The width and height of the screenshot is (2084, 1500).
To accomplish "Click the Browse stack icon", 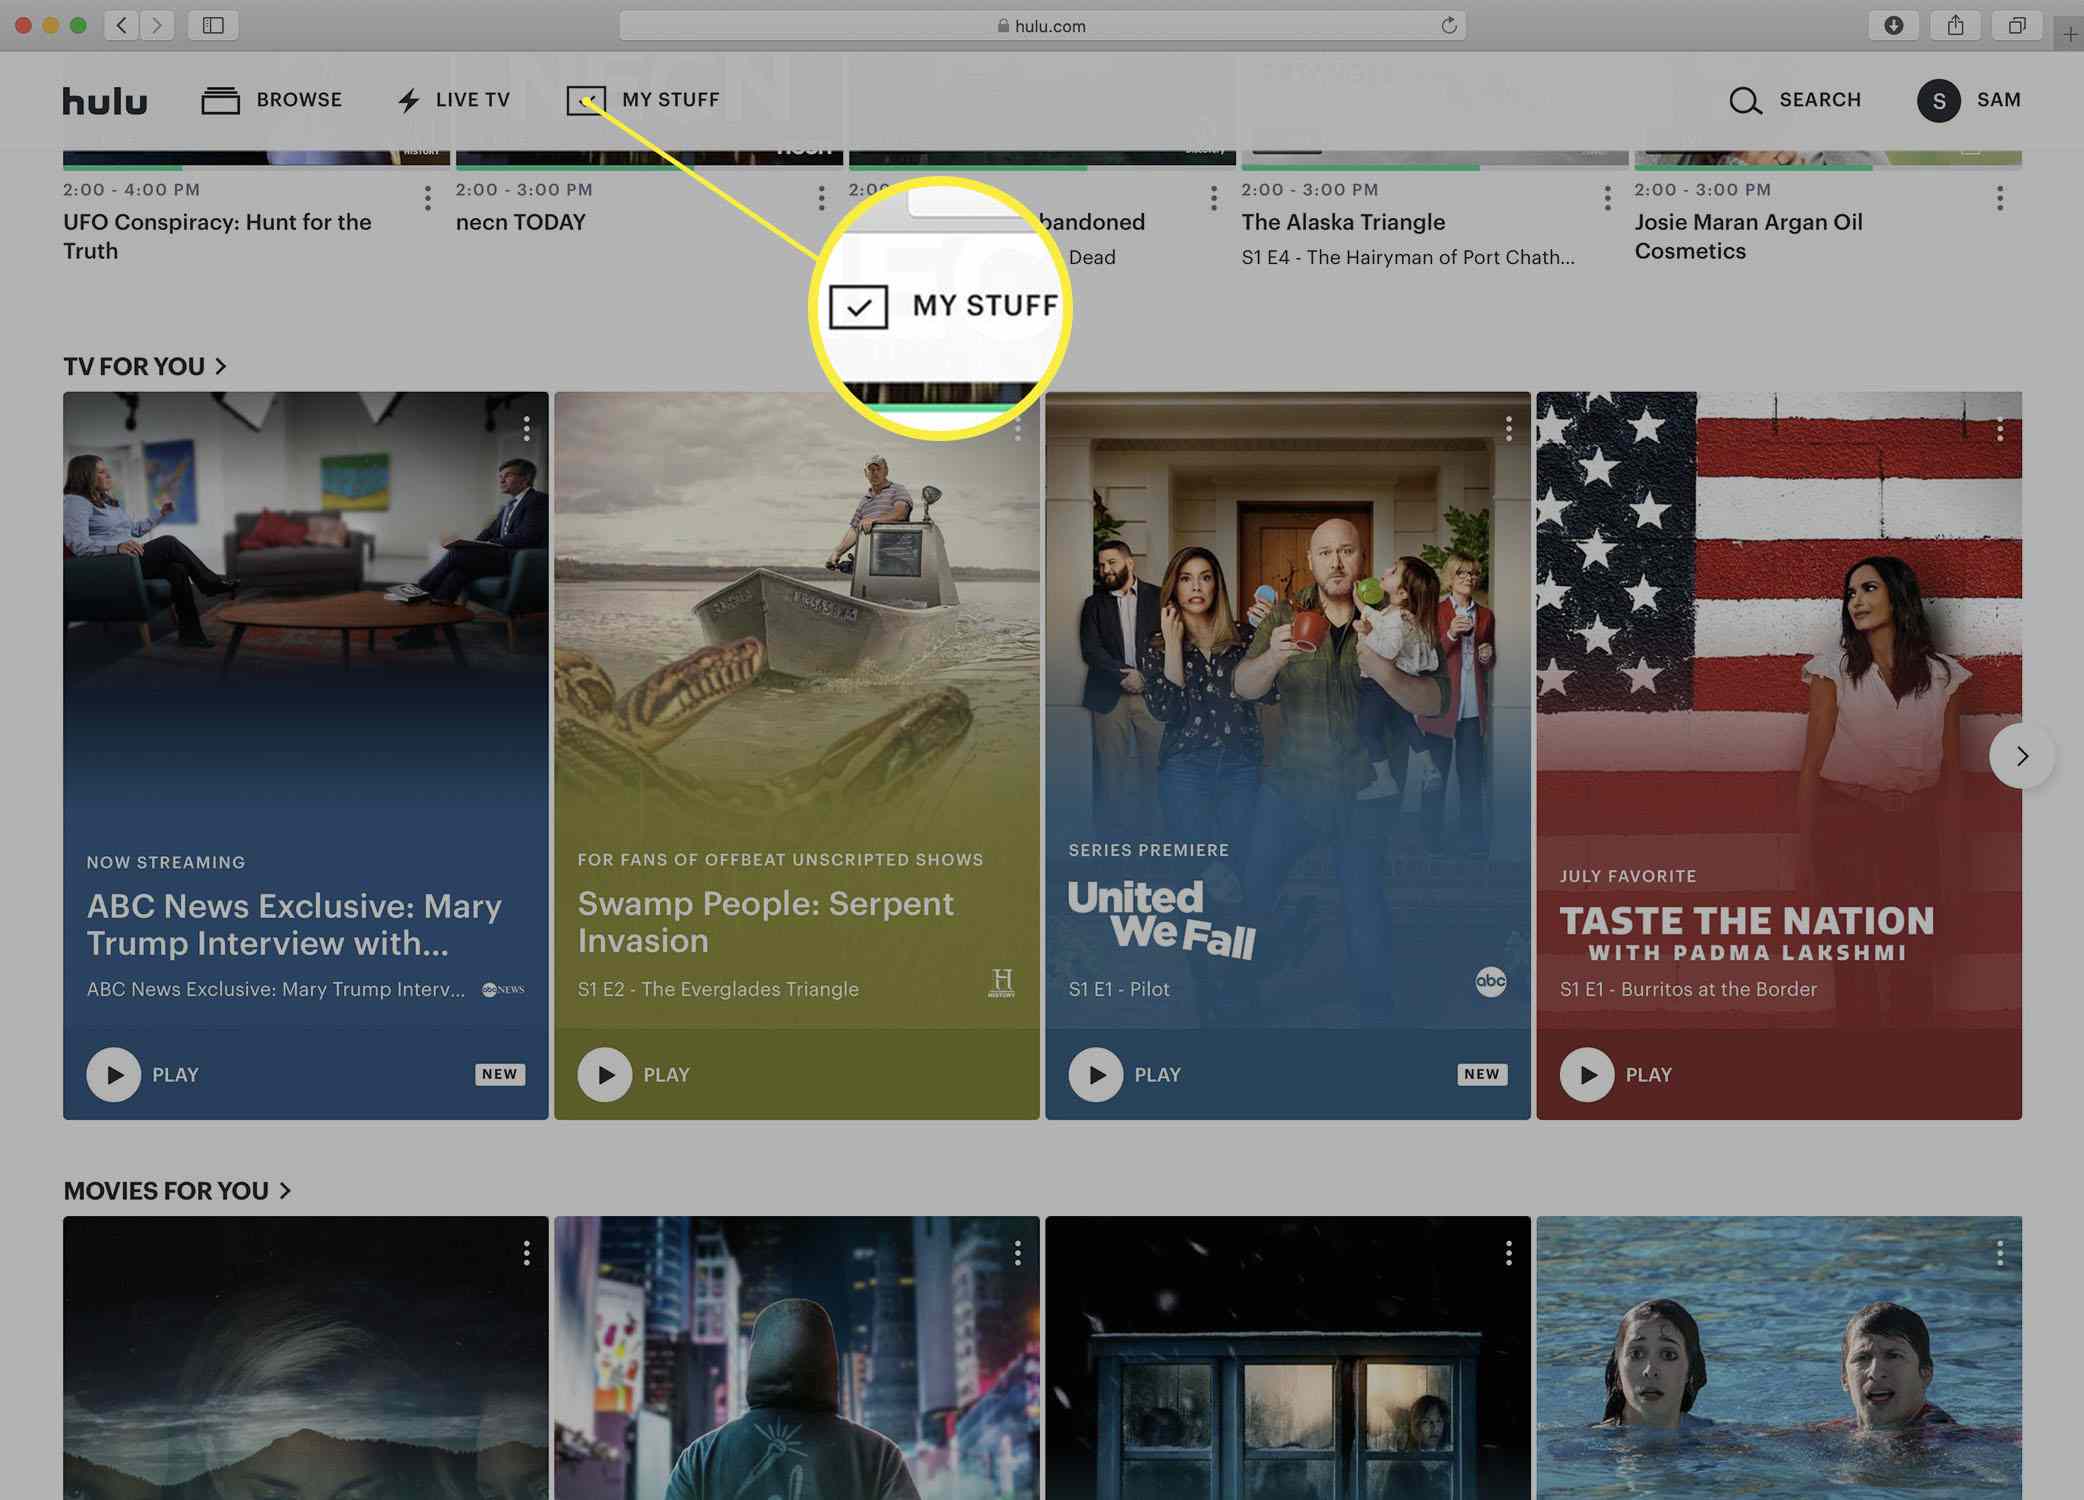I will click(x=220, y=100).
